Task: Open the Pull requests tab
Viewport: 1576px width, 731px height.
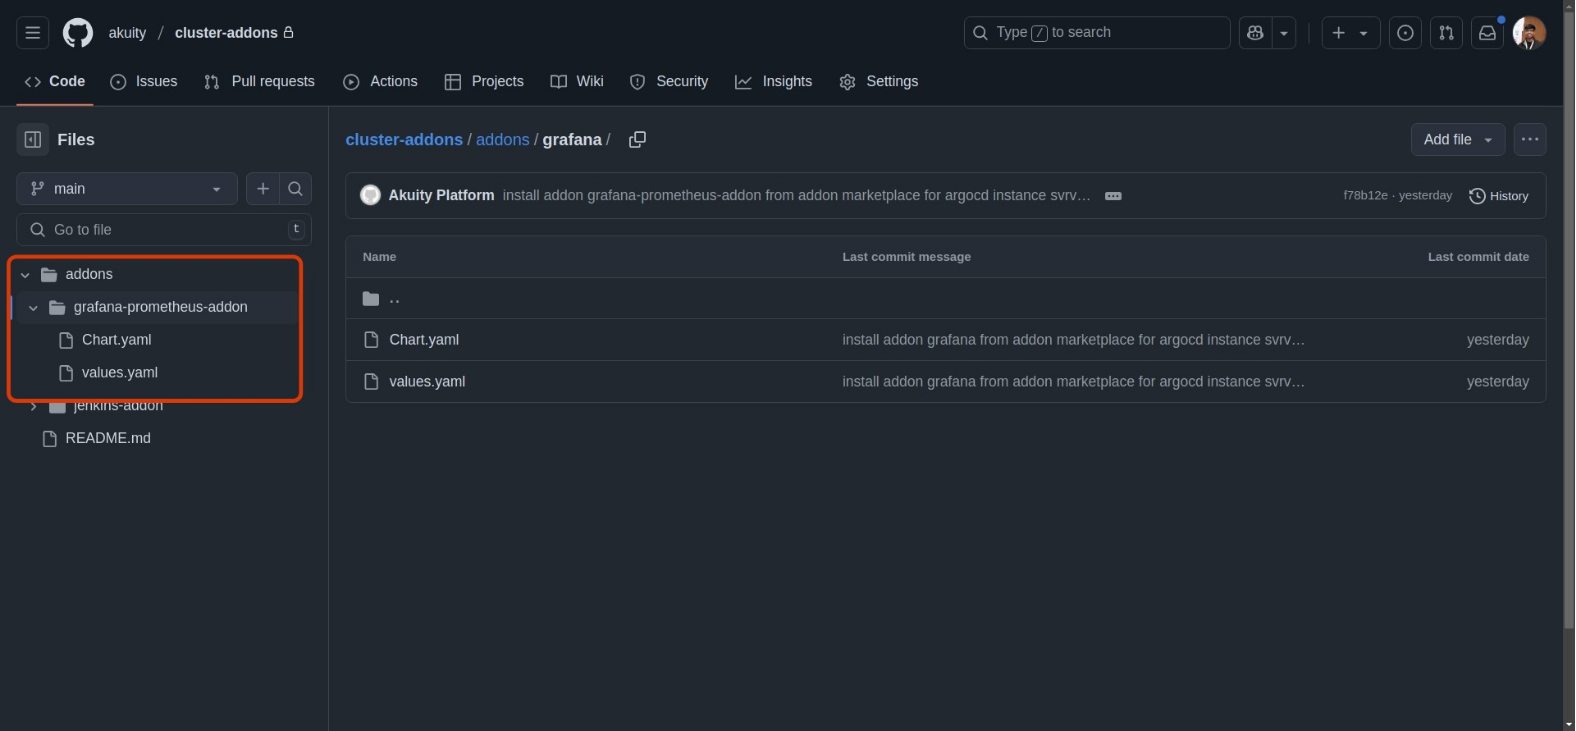Action: pyautogui.click(x=259, y=81)
